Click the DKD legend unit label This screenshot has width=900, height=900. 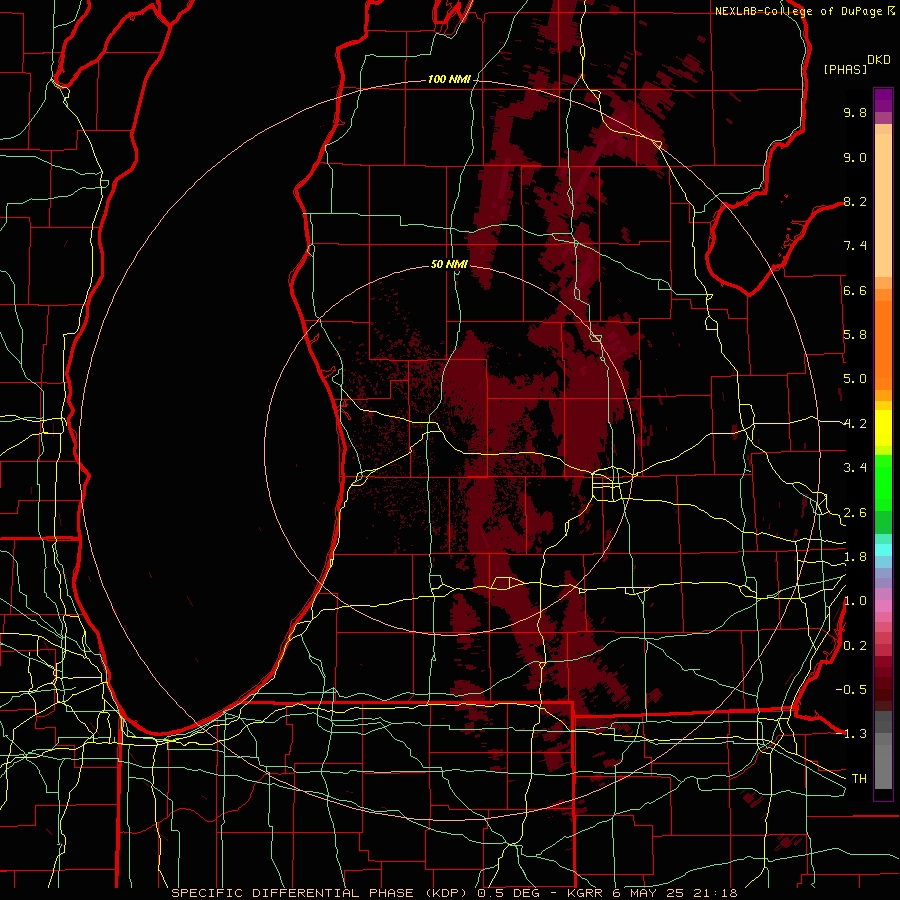(879, 60)
